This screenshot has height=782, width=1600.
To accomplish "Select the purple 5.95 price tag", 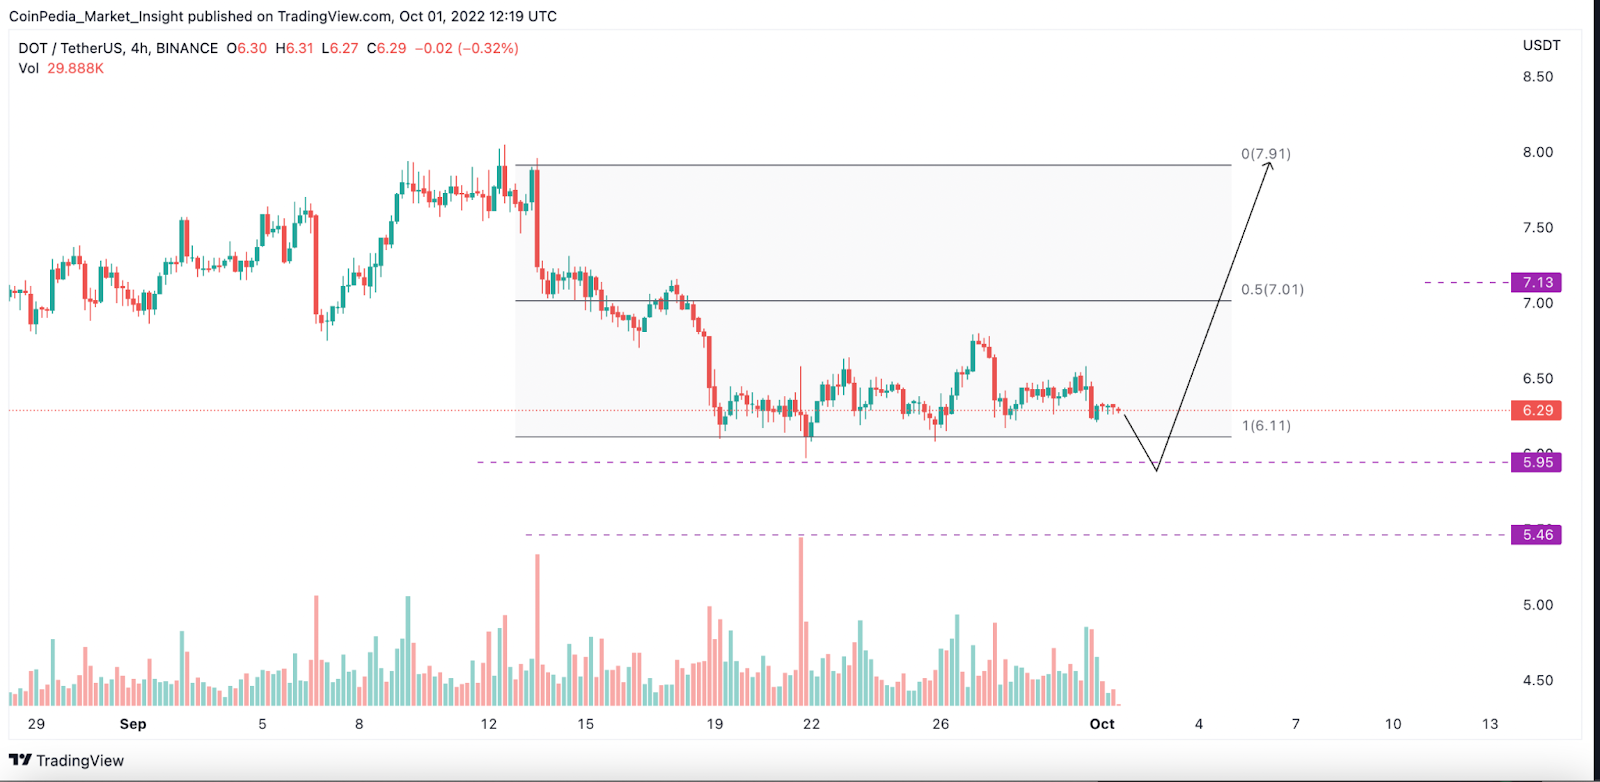I will coord(1537,462).
